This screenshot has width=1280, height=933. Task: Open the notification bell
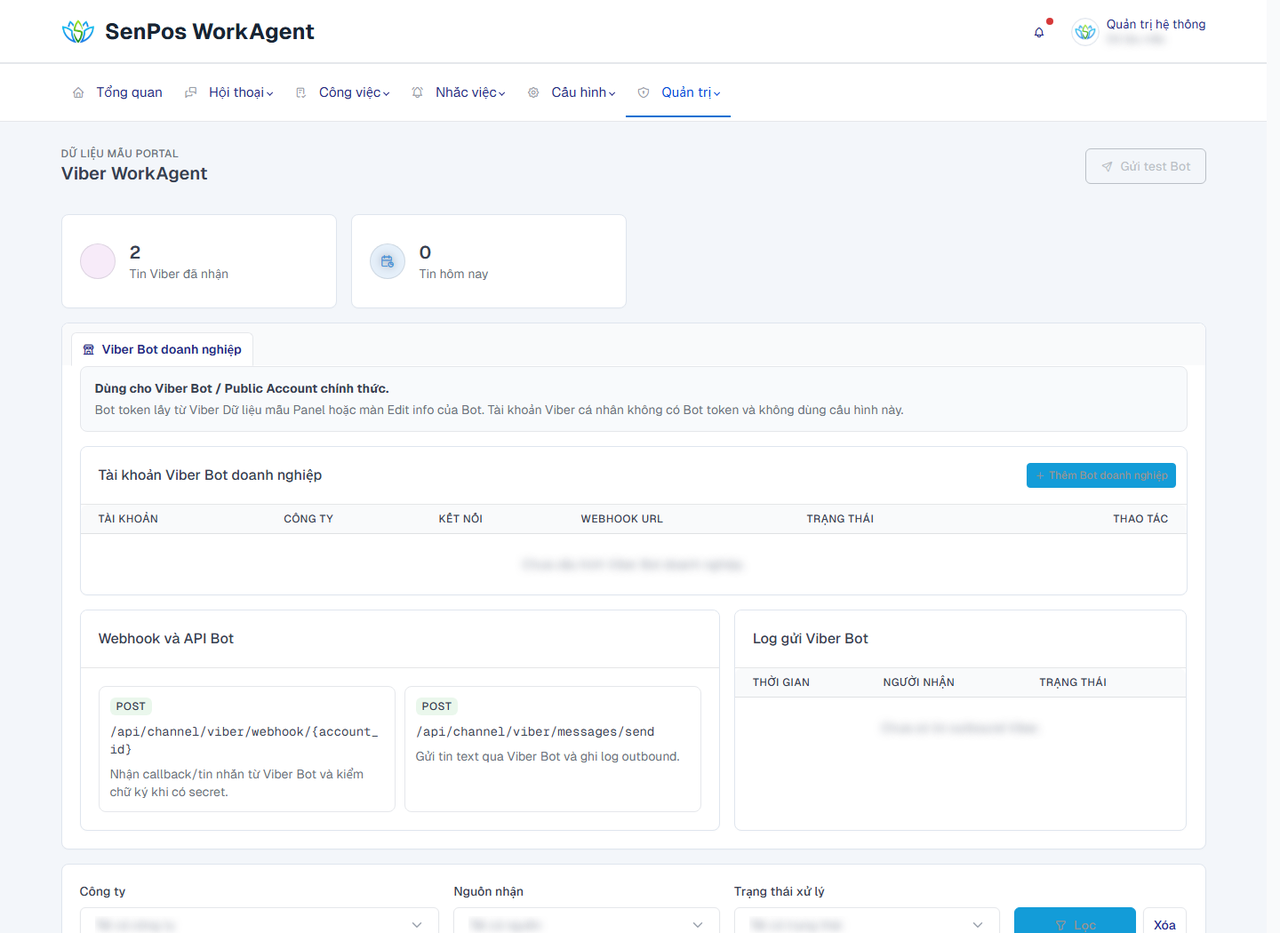click(1039, 32)
